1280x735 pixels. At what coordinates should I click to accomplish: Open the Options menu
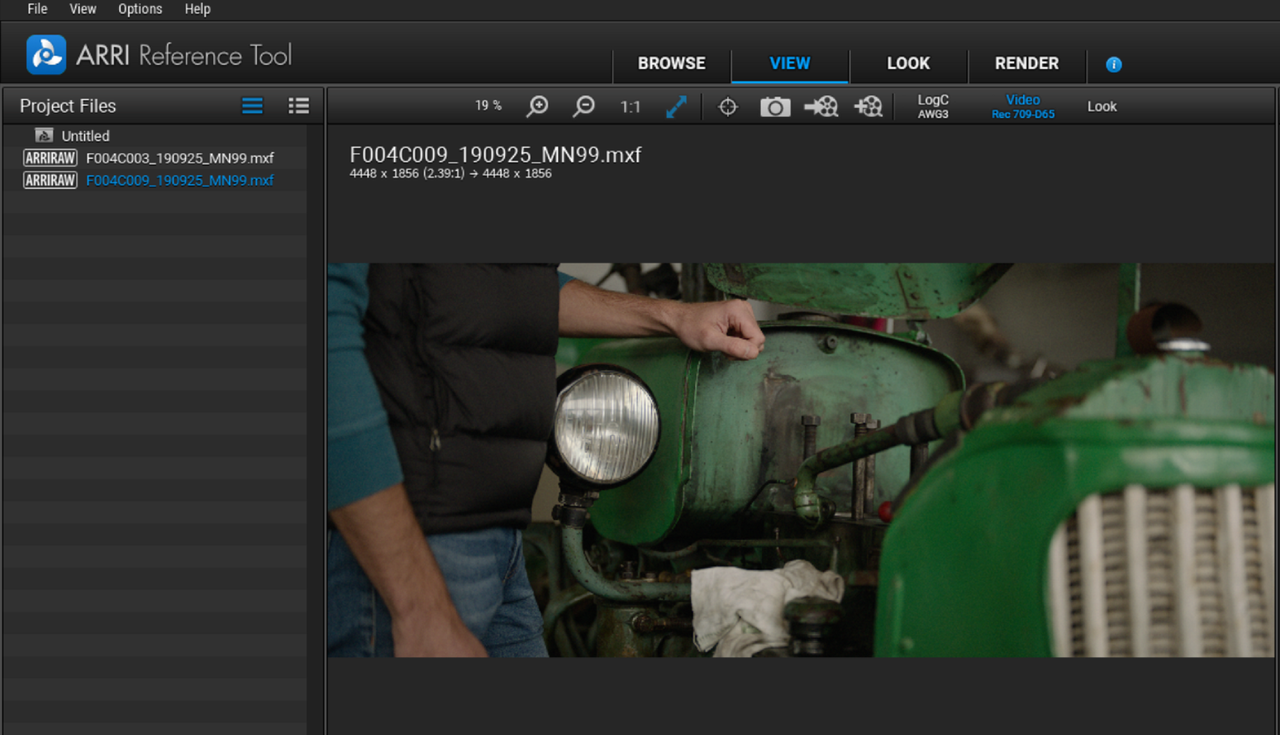coord(140,9)
